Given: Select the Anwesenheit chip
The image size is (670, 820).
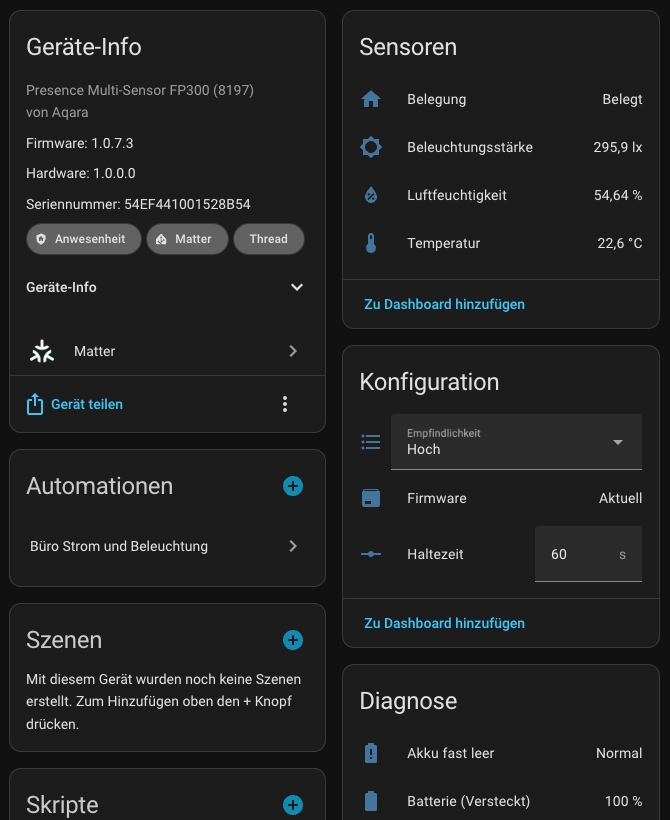Looking at the screenshot, I should point(83,239).
